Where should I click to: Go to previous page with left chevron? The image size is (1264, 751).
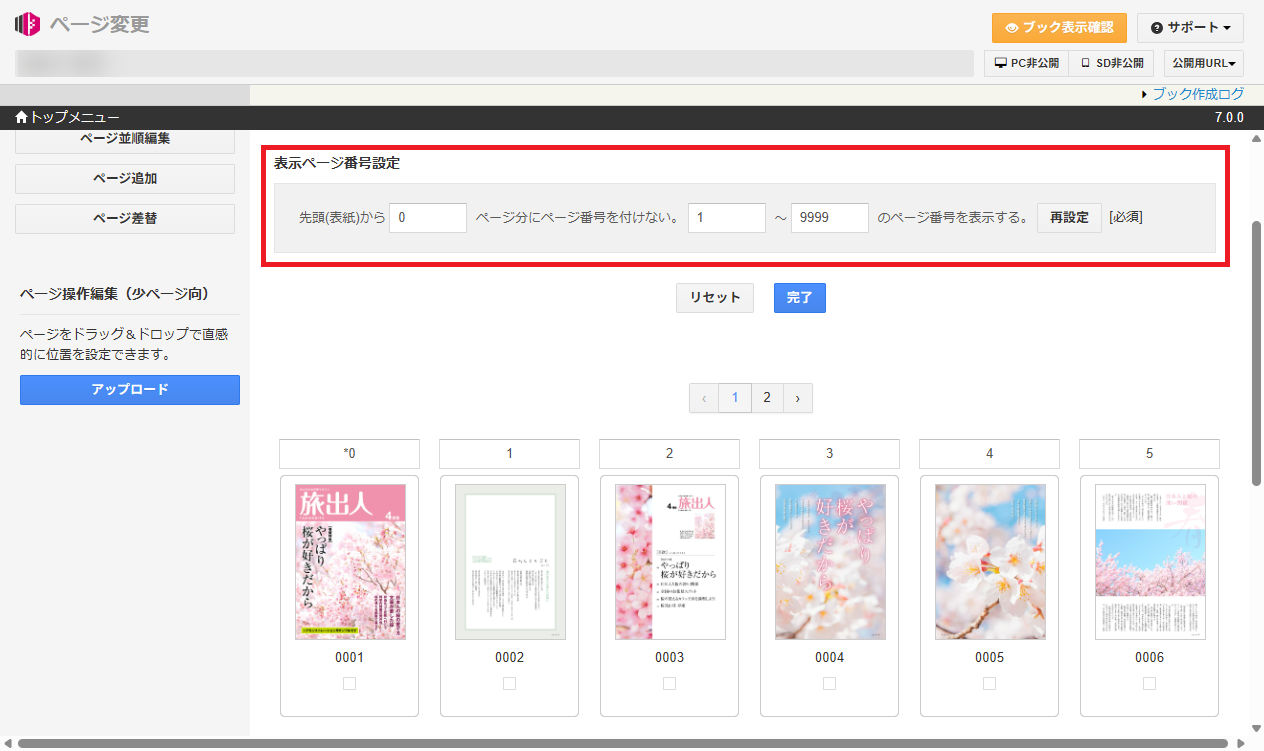[x=704, y=398]
